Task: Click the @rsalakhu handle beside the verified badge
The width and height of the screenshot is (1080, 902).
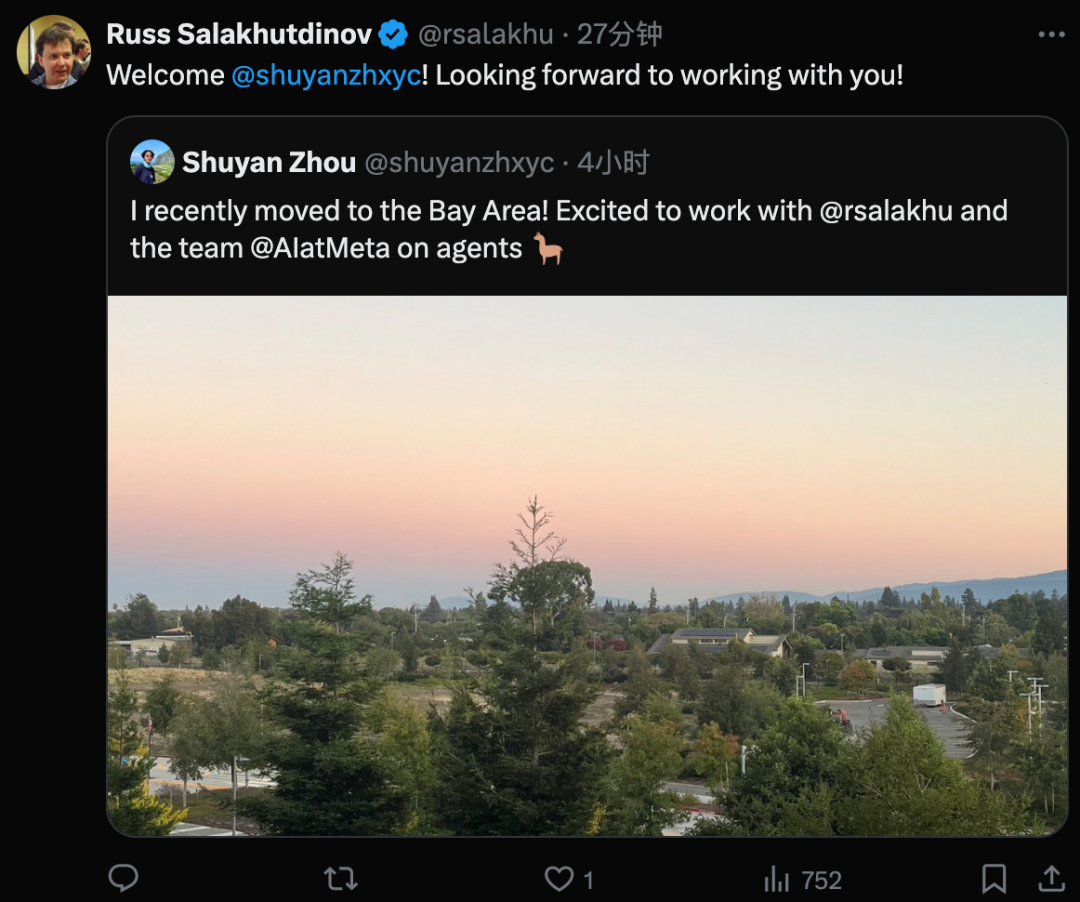Action: tap(485, 35)
